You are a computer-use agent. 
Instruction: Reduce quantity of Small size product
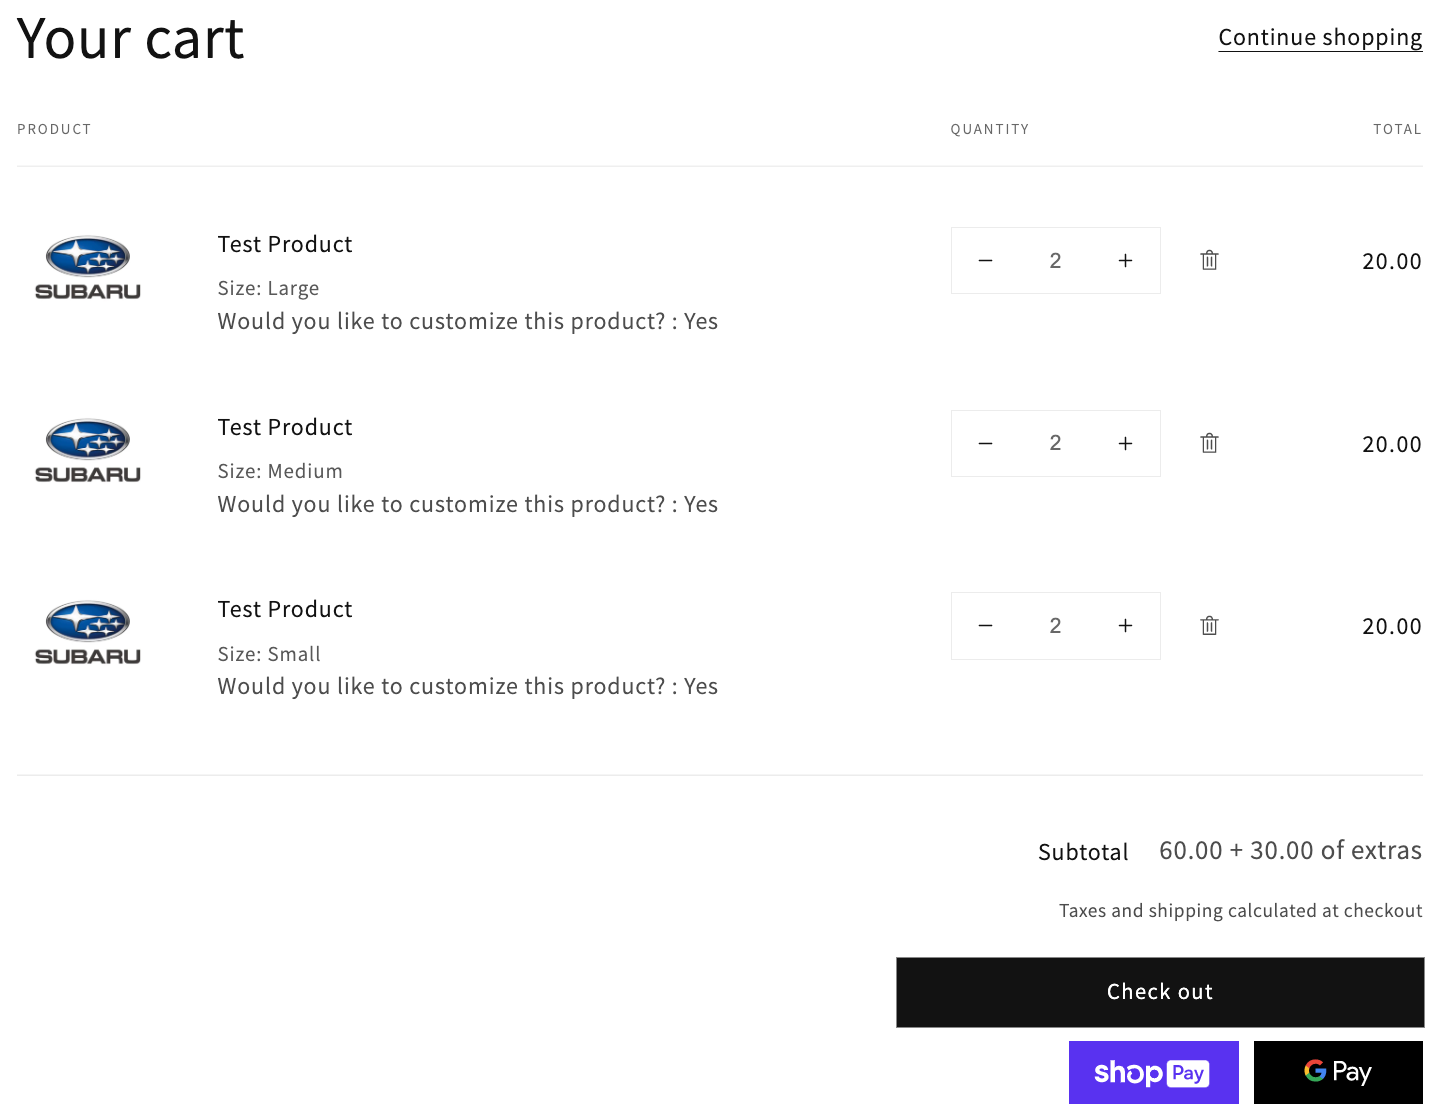(x=985, y=626)
